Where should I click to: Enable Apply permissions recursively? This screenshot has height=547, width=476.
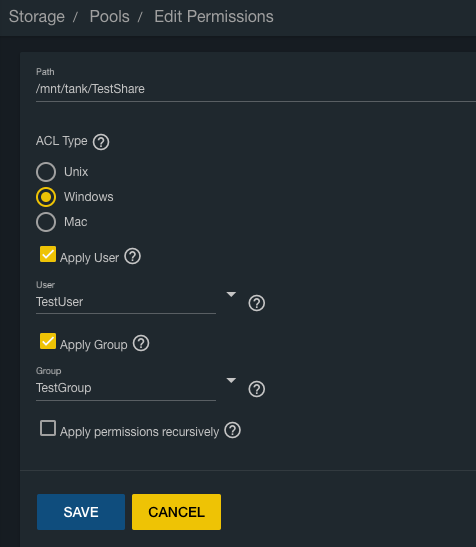pyautogui.click(x=48, y=428)
